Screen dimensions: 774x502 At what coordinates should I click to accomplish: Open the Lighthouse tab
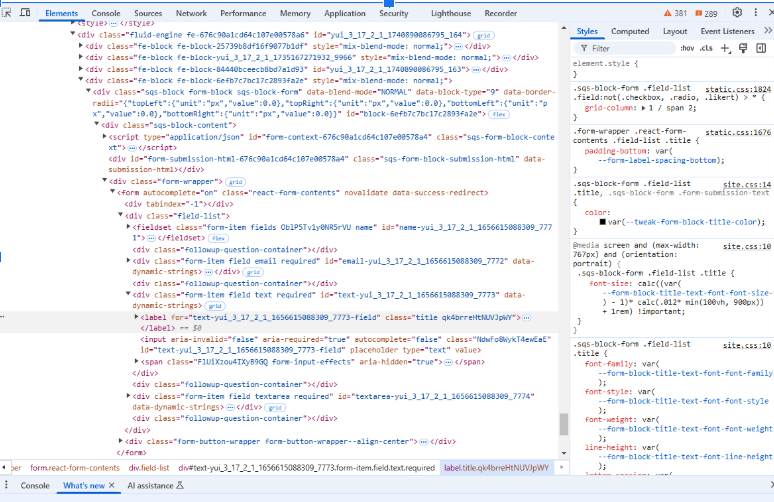coord(451,13)
